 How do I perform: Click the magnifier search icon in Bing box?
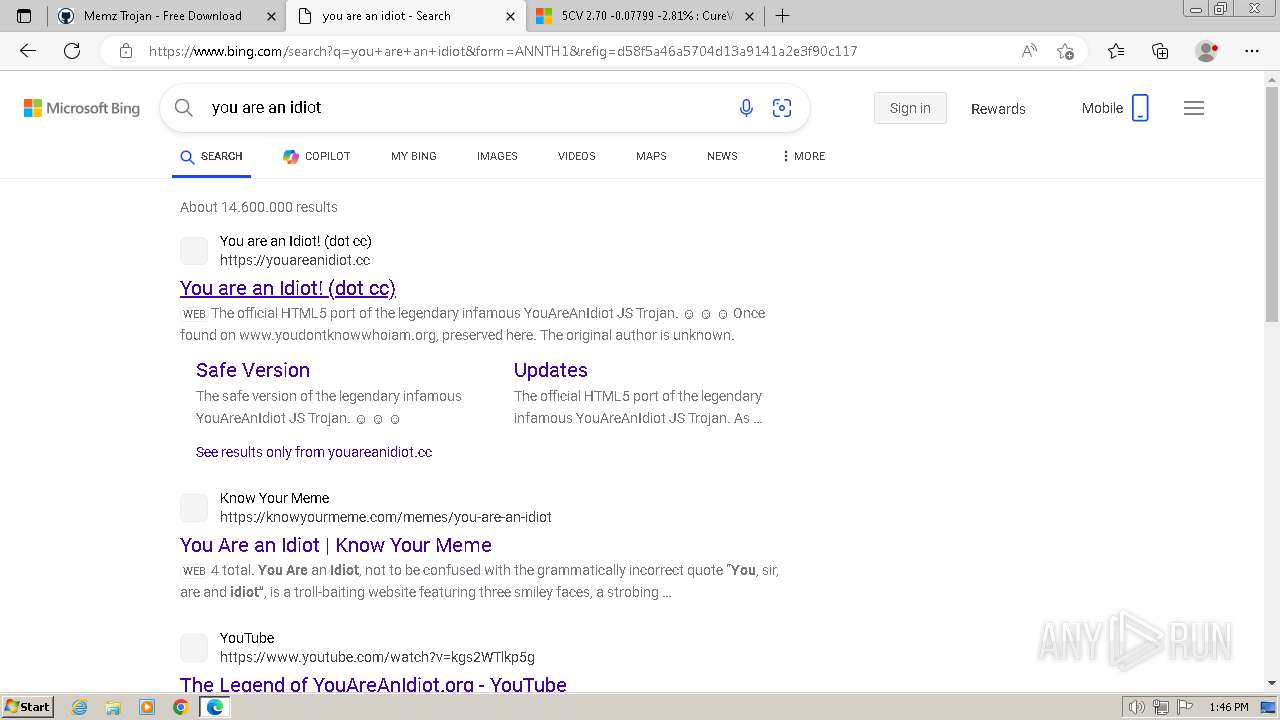click(183, 108)
